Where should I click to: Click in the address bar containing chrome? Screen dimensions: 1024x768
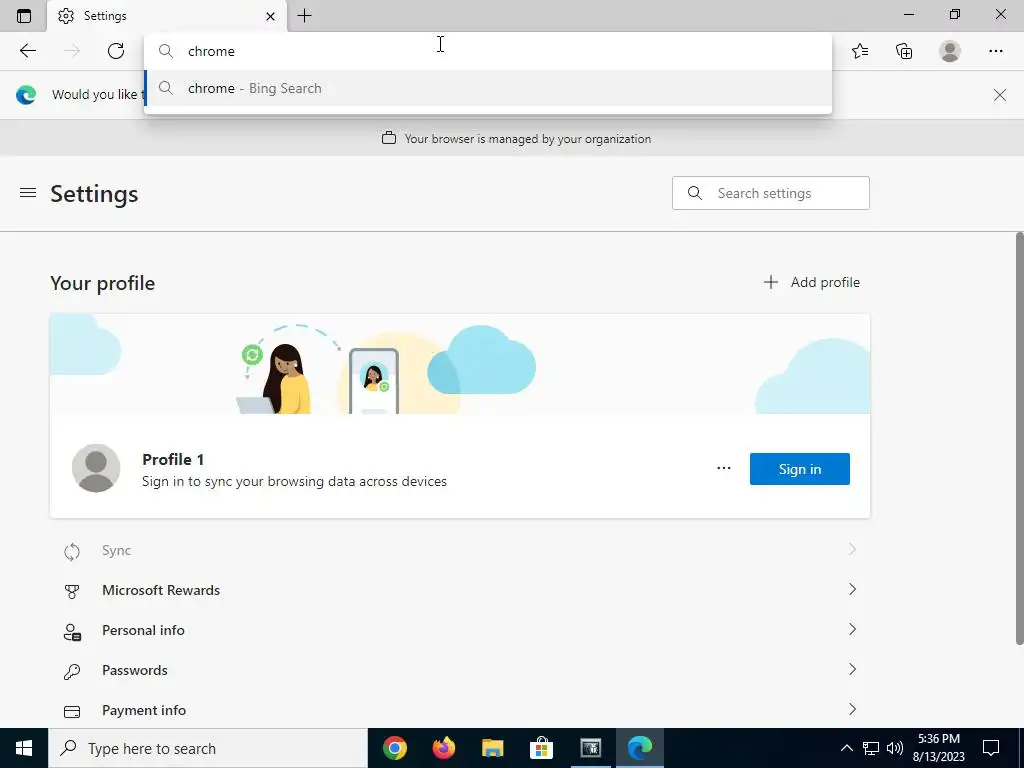click(x=488, y=51)
